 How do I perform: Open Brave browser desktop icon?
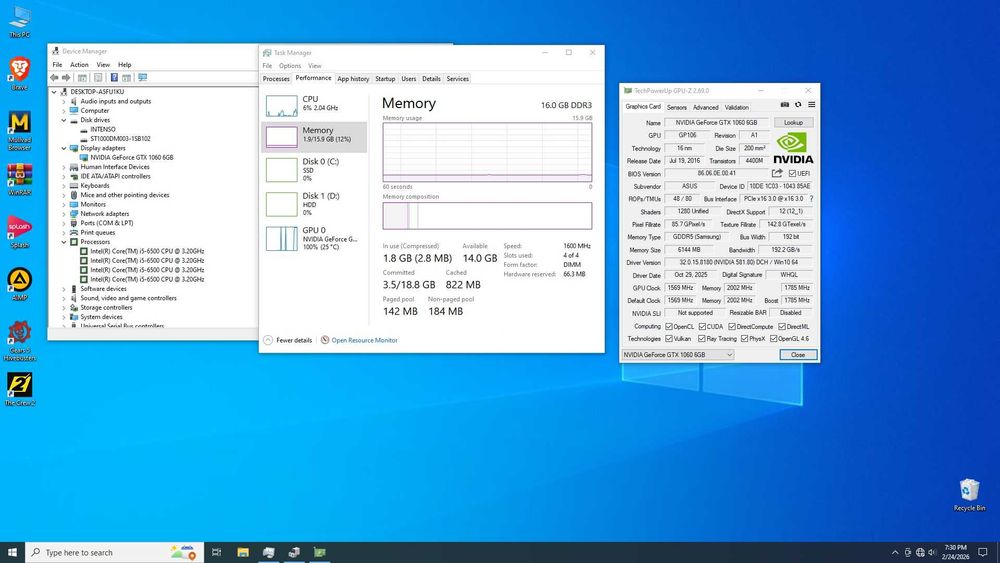pyautogui.click(x=19, y=73)
